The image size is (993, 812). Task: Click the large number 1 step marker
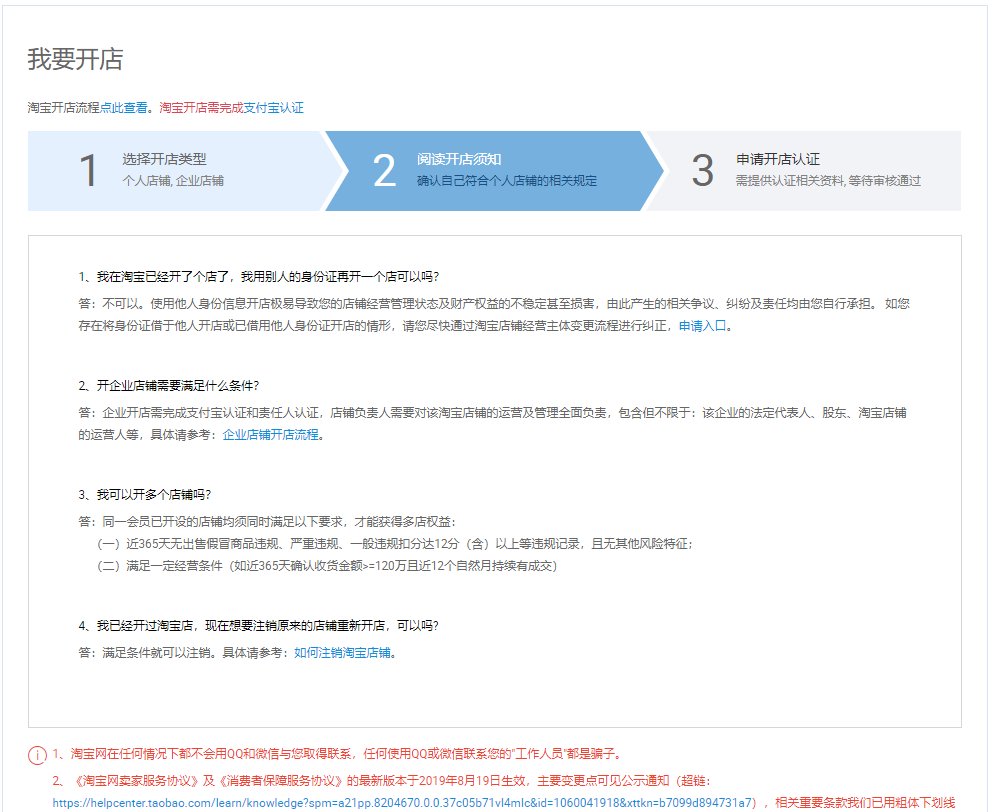pos(89,171)
